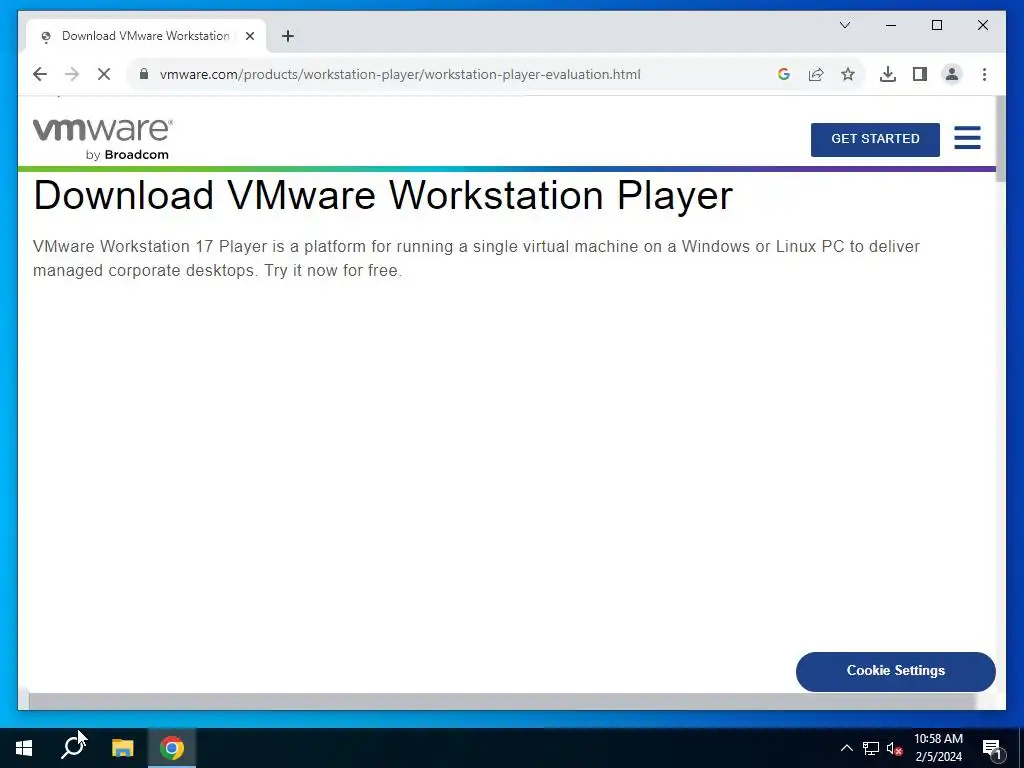
Task: Open a new tab with plus button
Action: click(x=287, y=36)
